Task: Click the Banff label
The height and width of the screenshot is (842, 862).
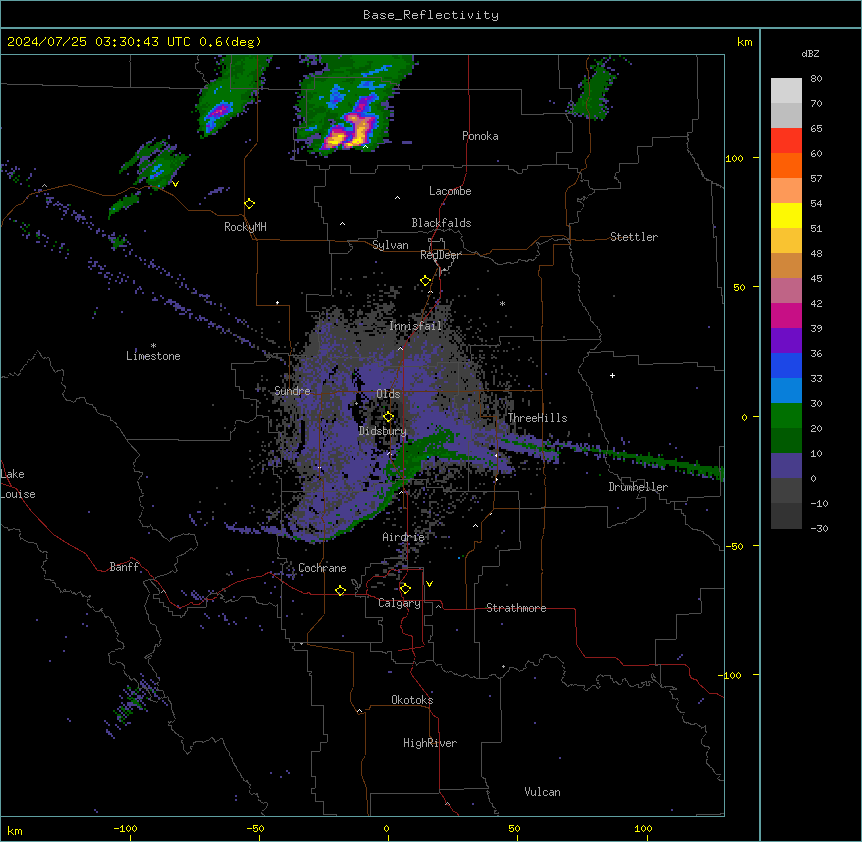Action: pos(124,567)
